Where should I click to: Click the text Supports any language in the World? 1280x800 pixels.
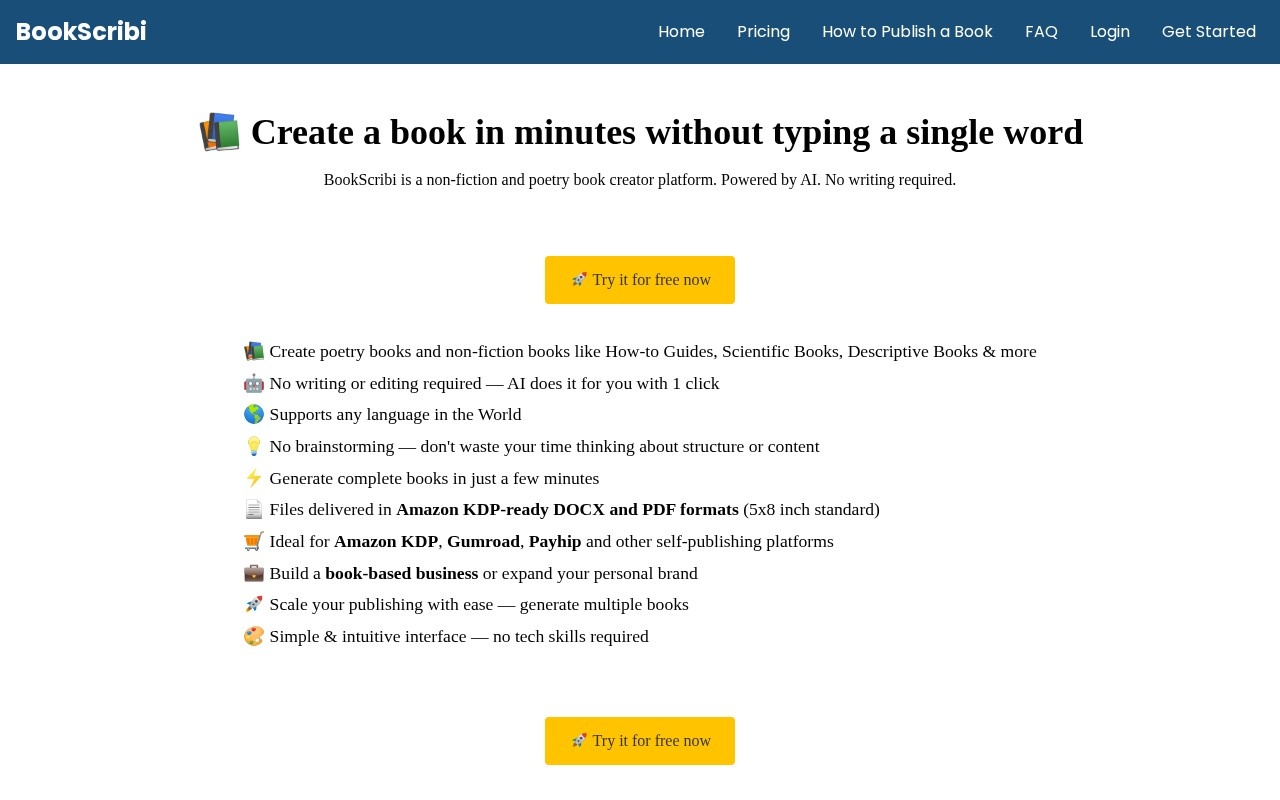tap(395, 415)
